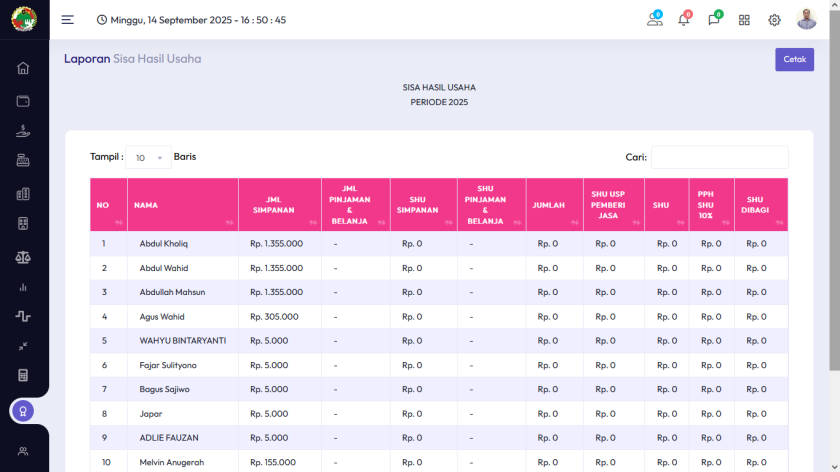Image resolution: width=840 pixels, height=472 pixels.
Task: Click the Cetak button
Action: [794, 59]
